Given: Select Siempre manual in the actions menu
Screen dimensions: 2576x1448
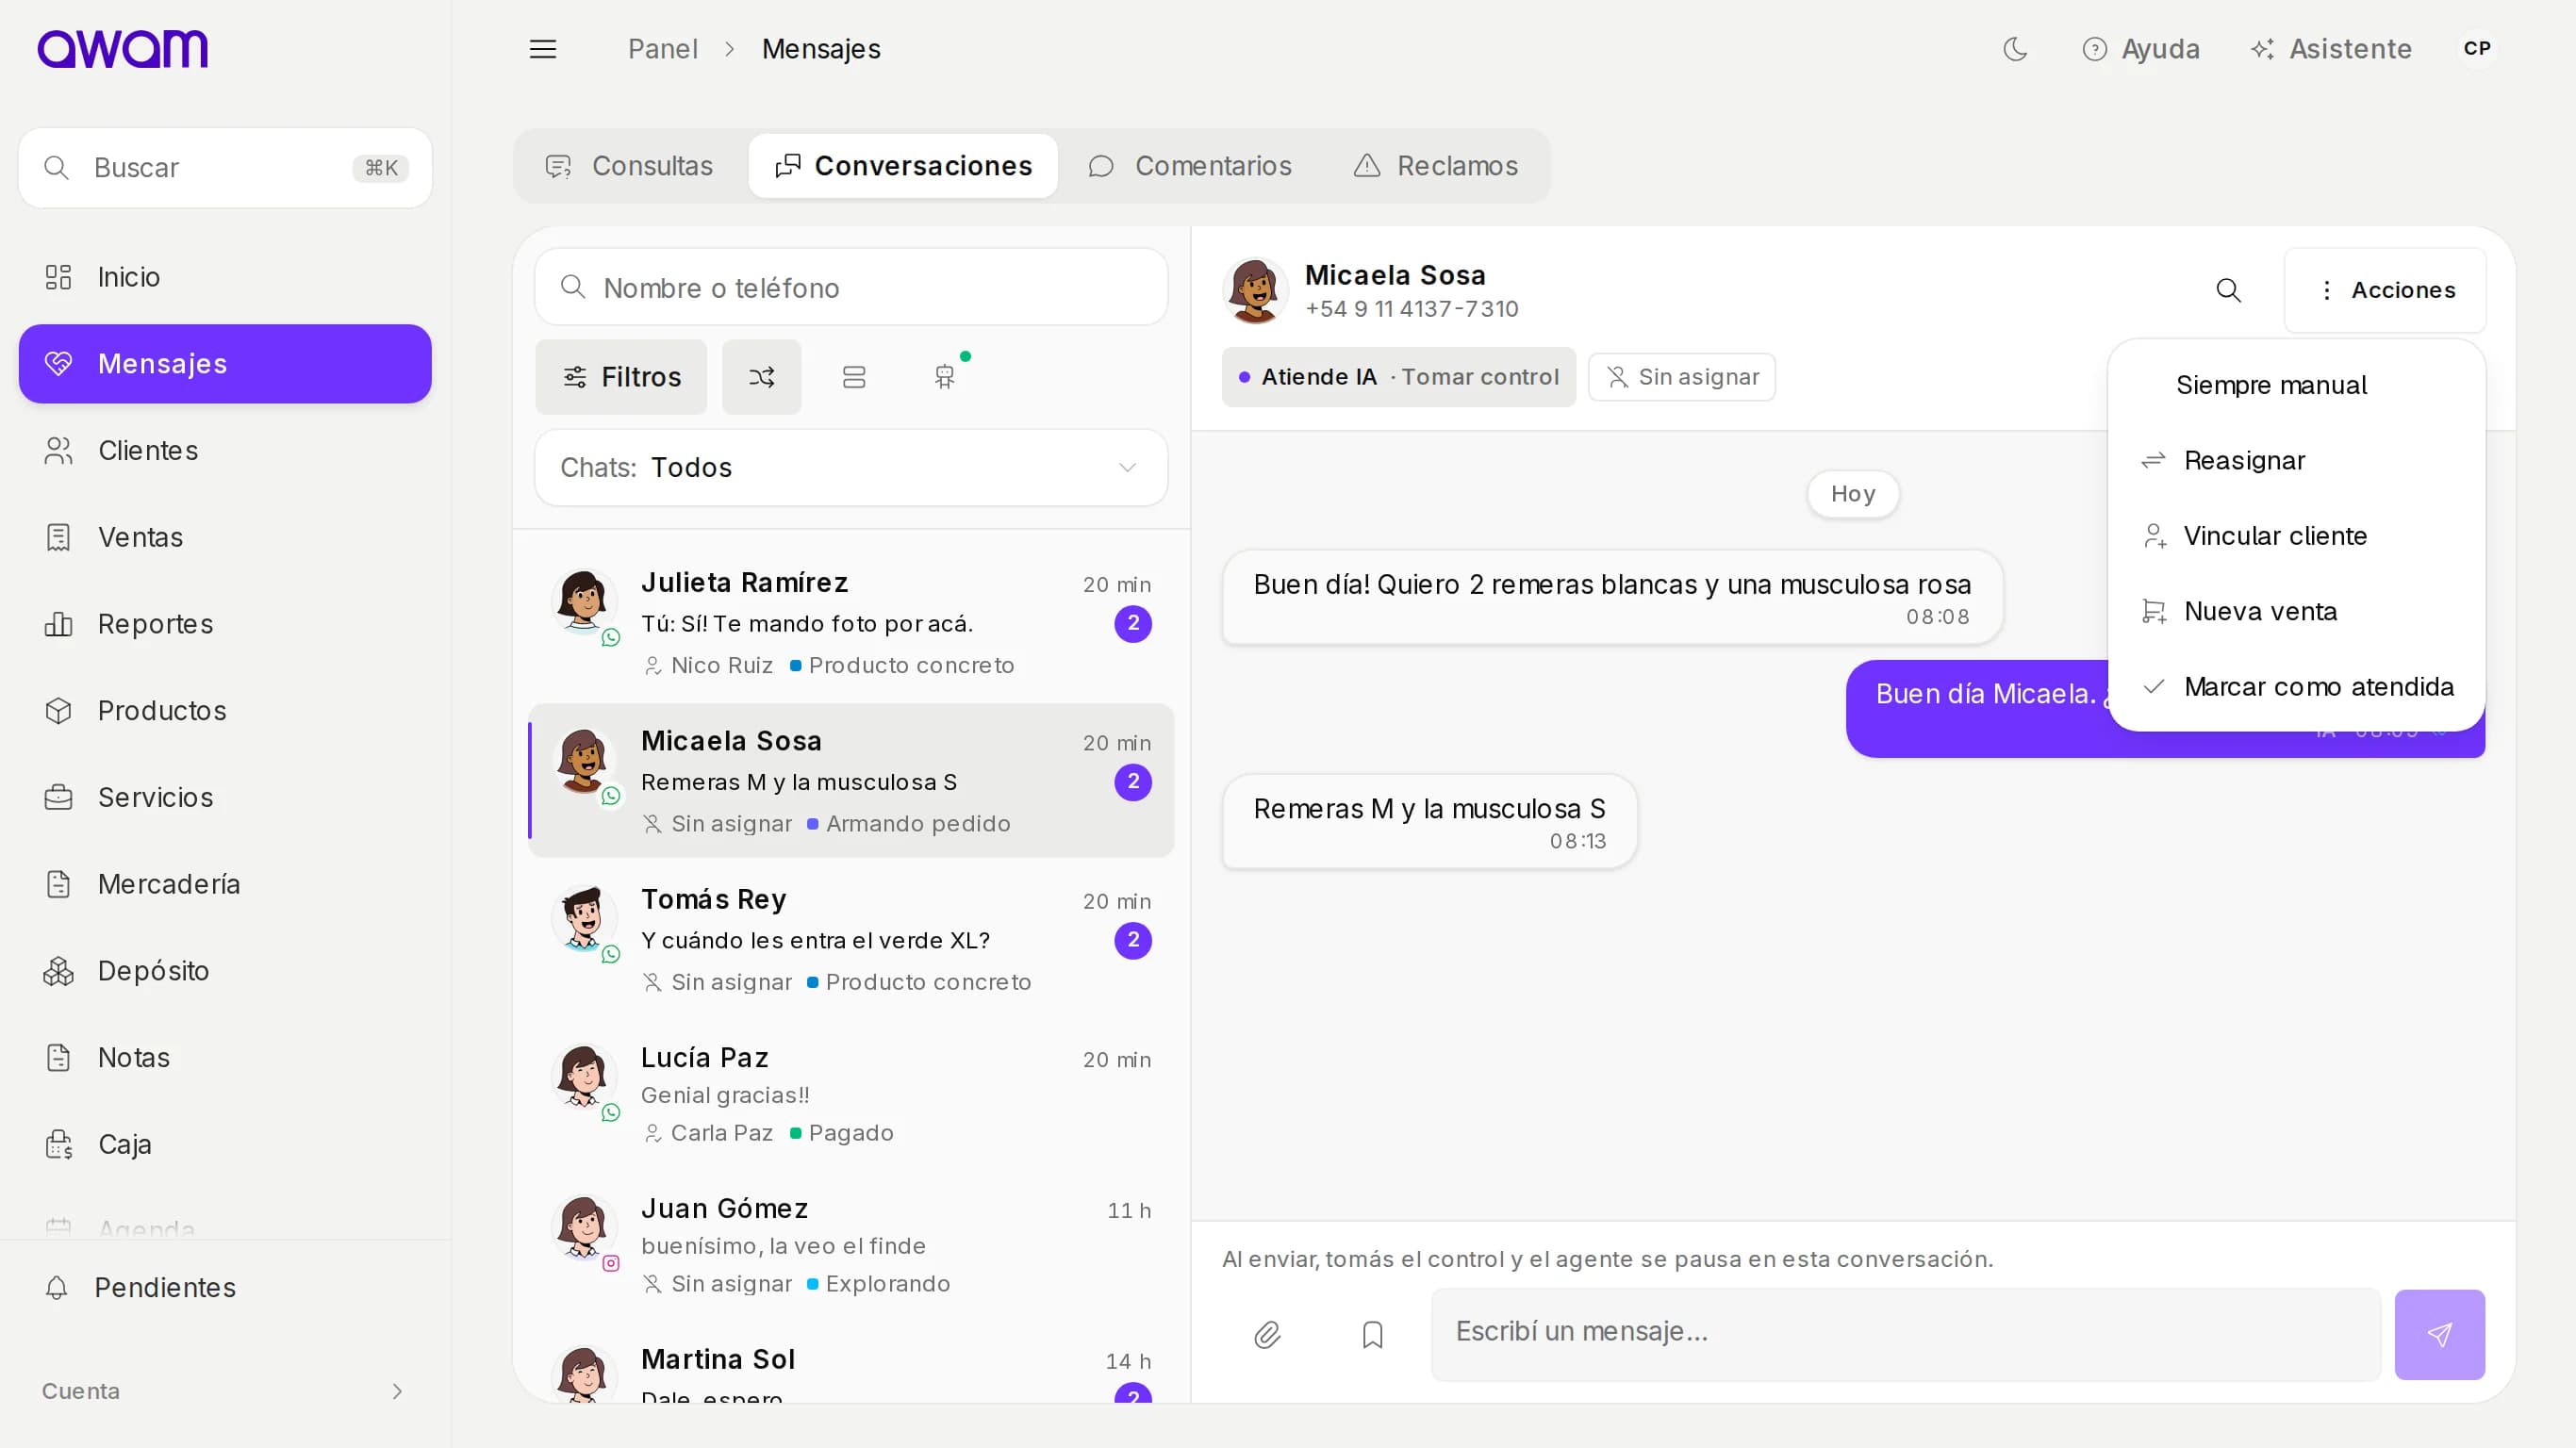Looking at the screenshot, I should 2296,385.
